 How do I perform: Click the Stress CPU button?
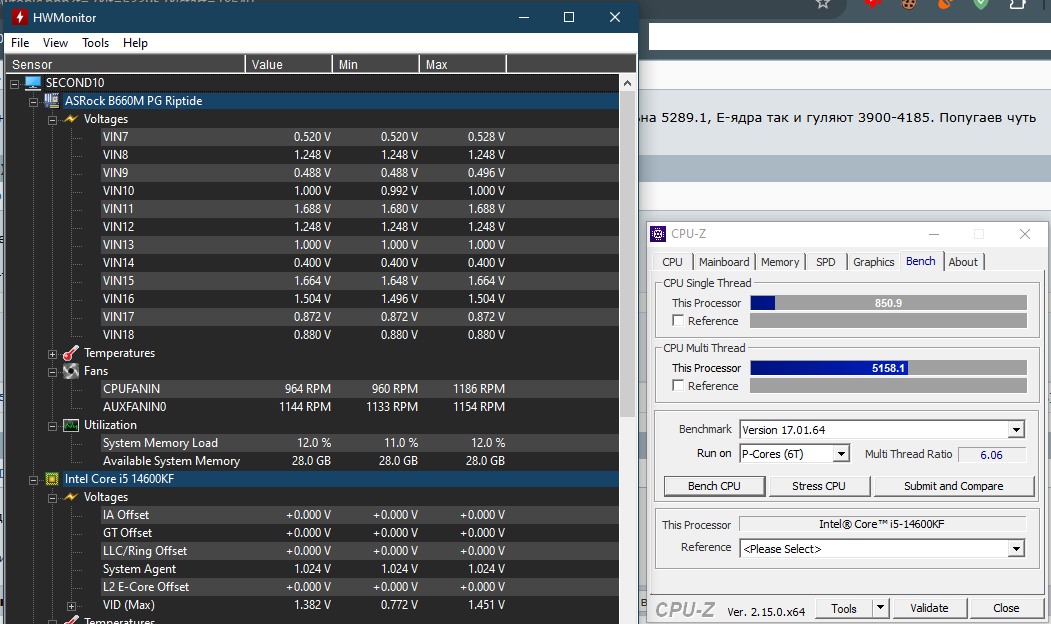point(818,486)
